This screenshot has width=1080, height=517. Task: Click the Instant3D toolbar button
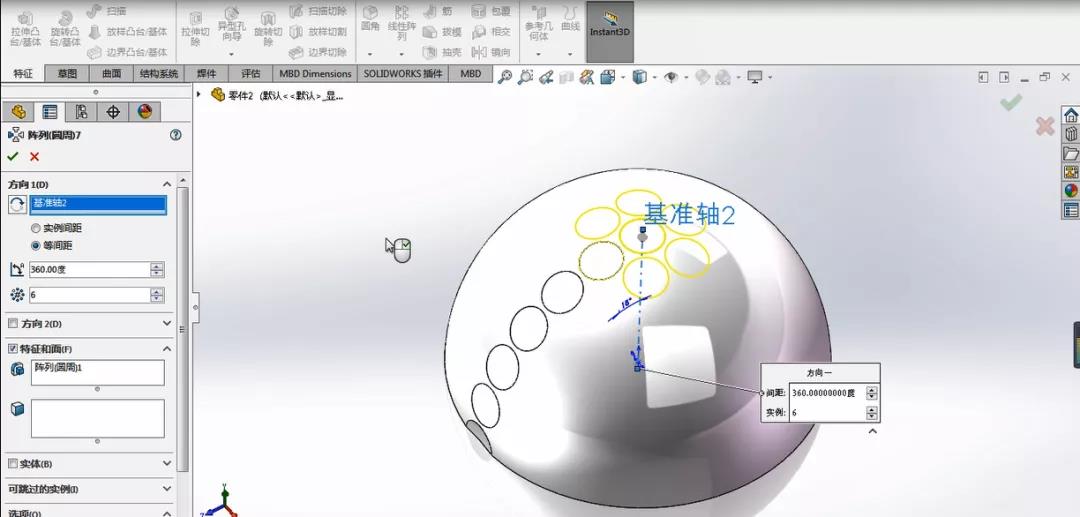click(610, 31)
